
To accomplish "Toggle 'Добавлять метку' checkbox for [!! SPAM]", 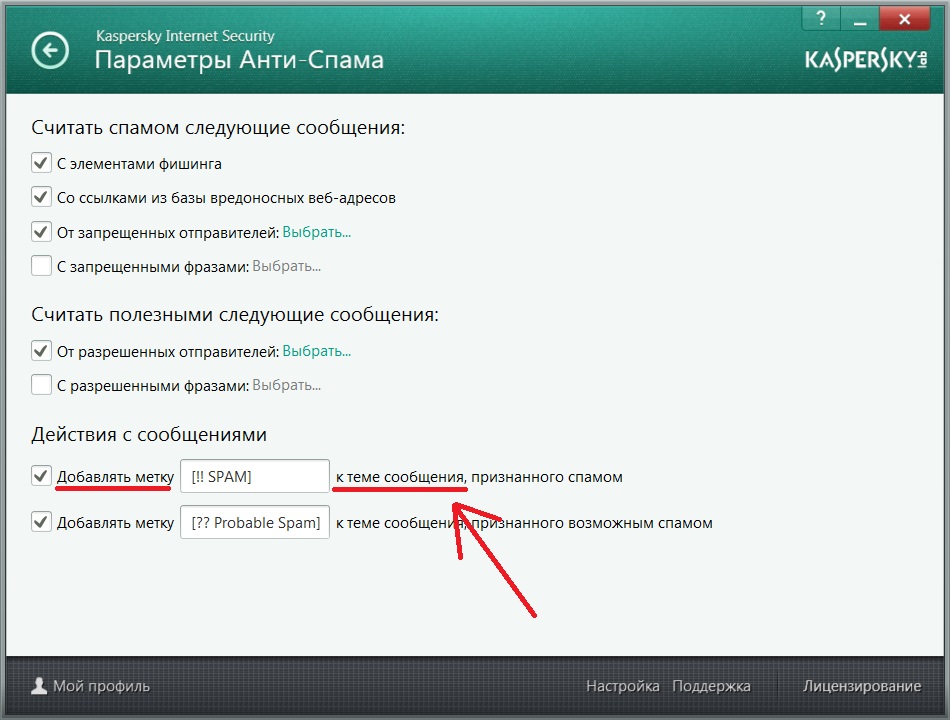I will pyautogui.click(x=41, y=476).
